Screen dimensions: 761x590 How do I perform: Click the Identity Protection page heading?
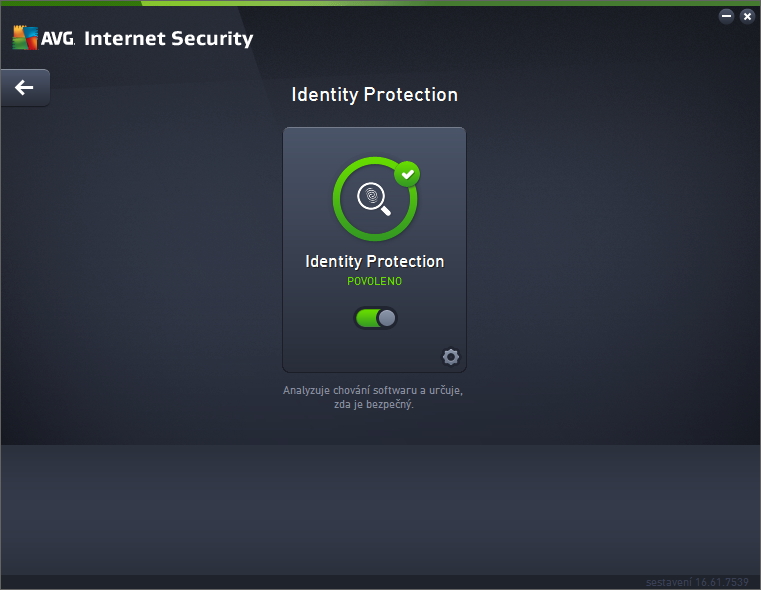tap(374, 95)
